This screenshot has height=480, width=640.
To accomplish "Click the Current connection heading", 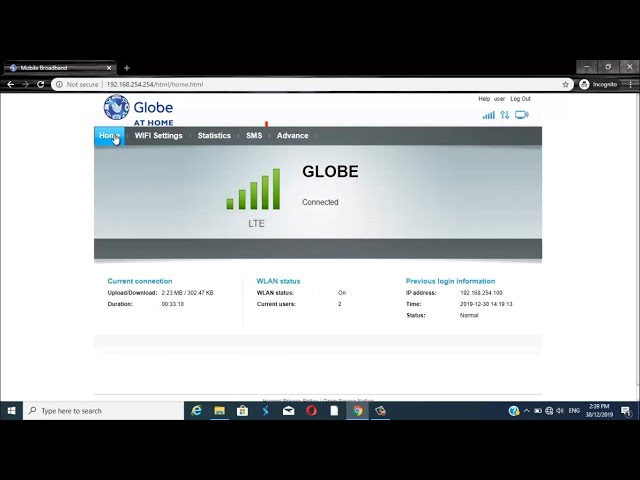I will coord(140,281).
